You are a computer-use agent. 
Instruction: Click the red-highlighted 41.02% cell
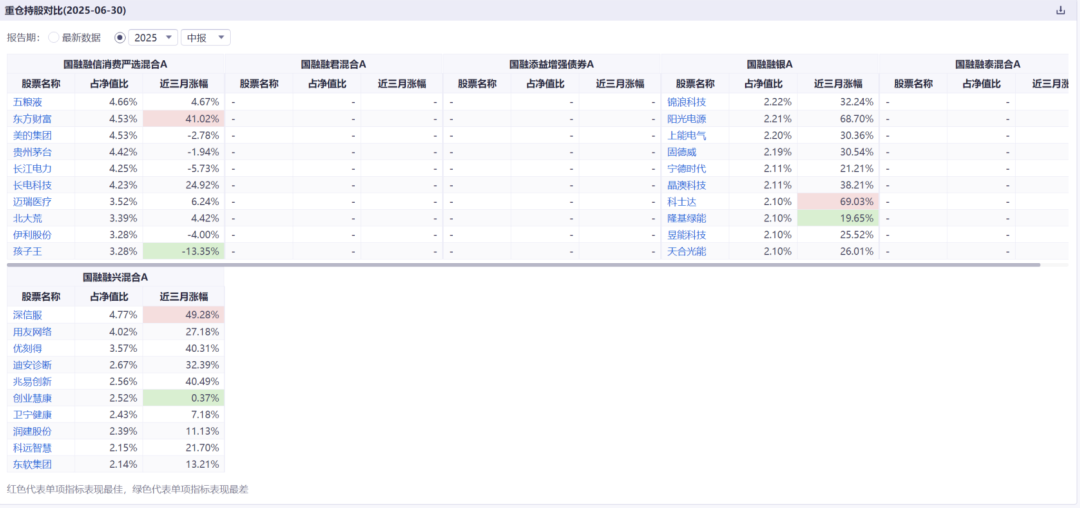[x=183, y=118]
